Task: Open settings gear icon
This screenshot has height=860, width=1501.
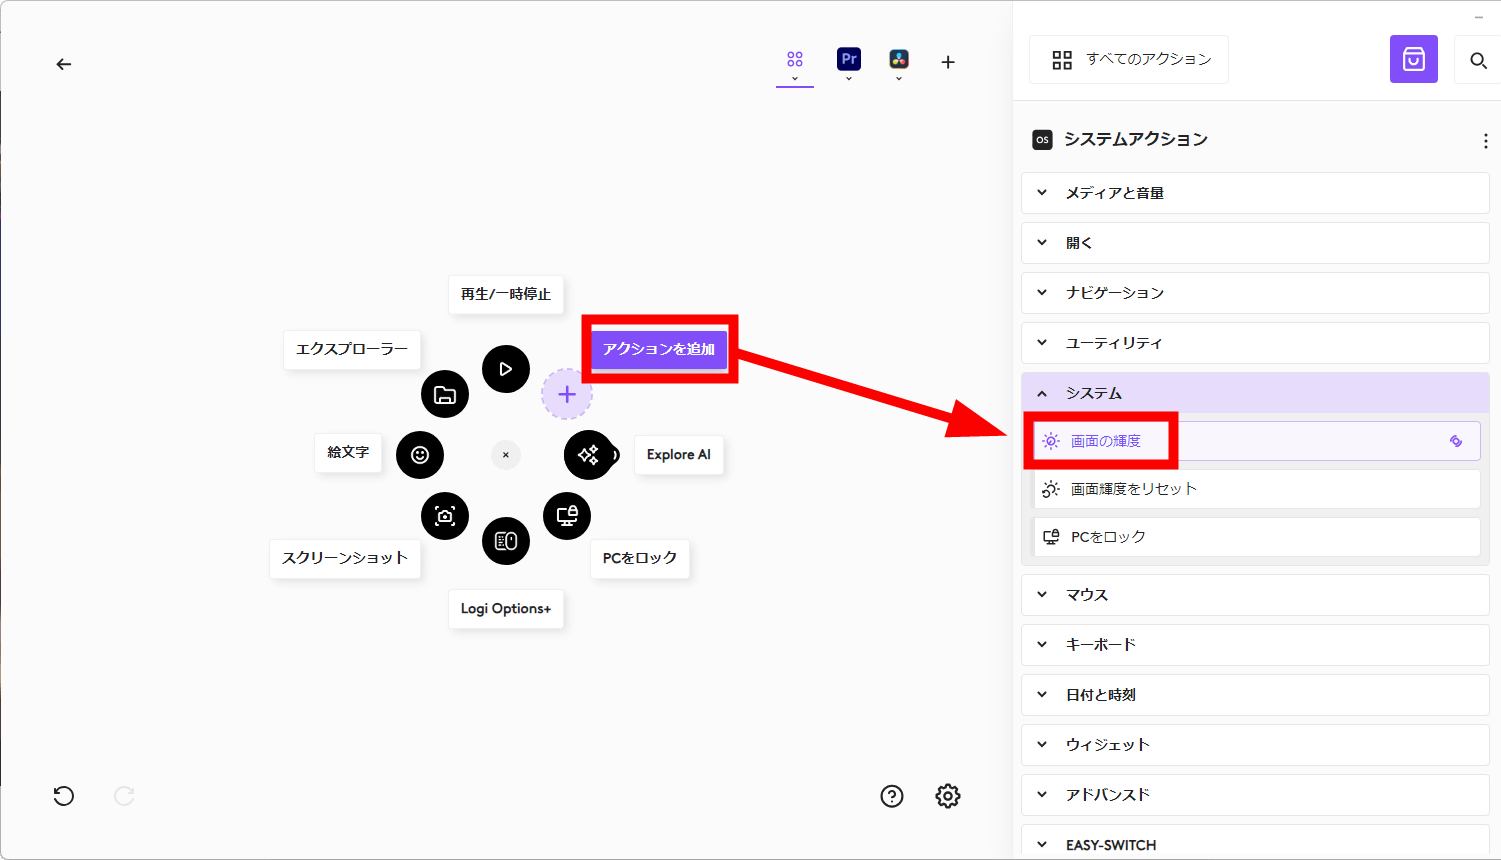Action: click(x=948, y=796)
